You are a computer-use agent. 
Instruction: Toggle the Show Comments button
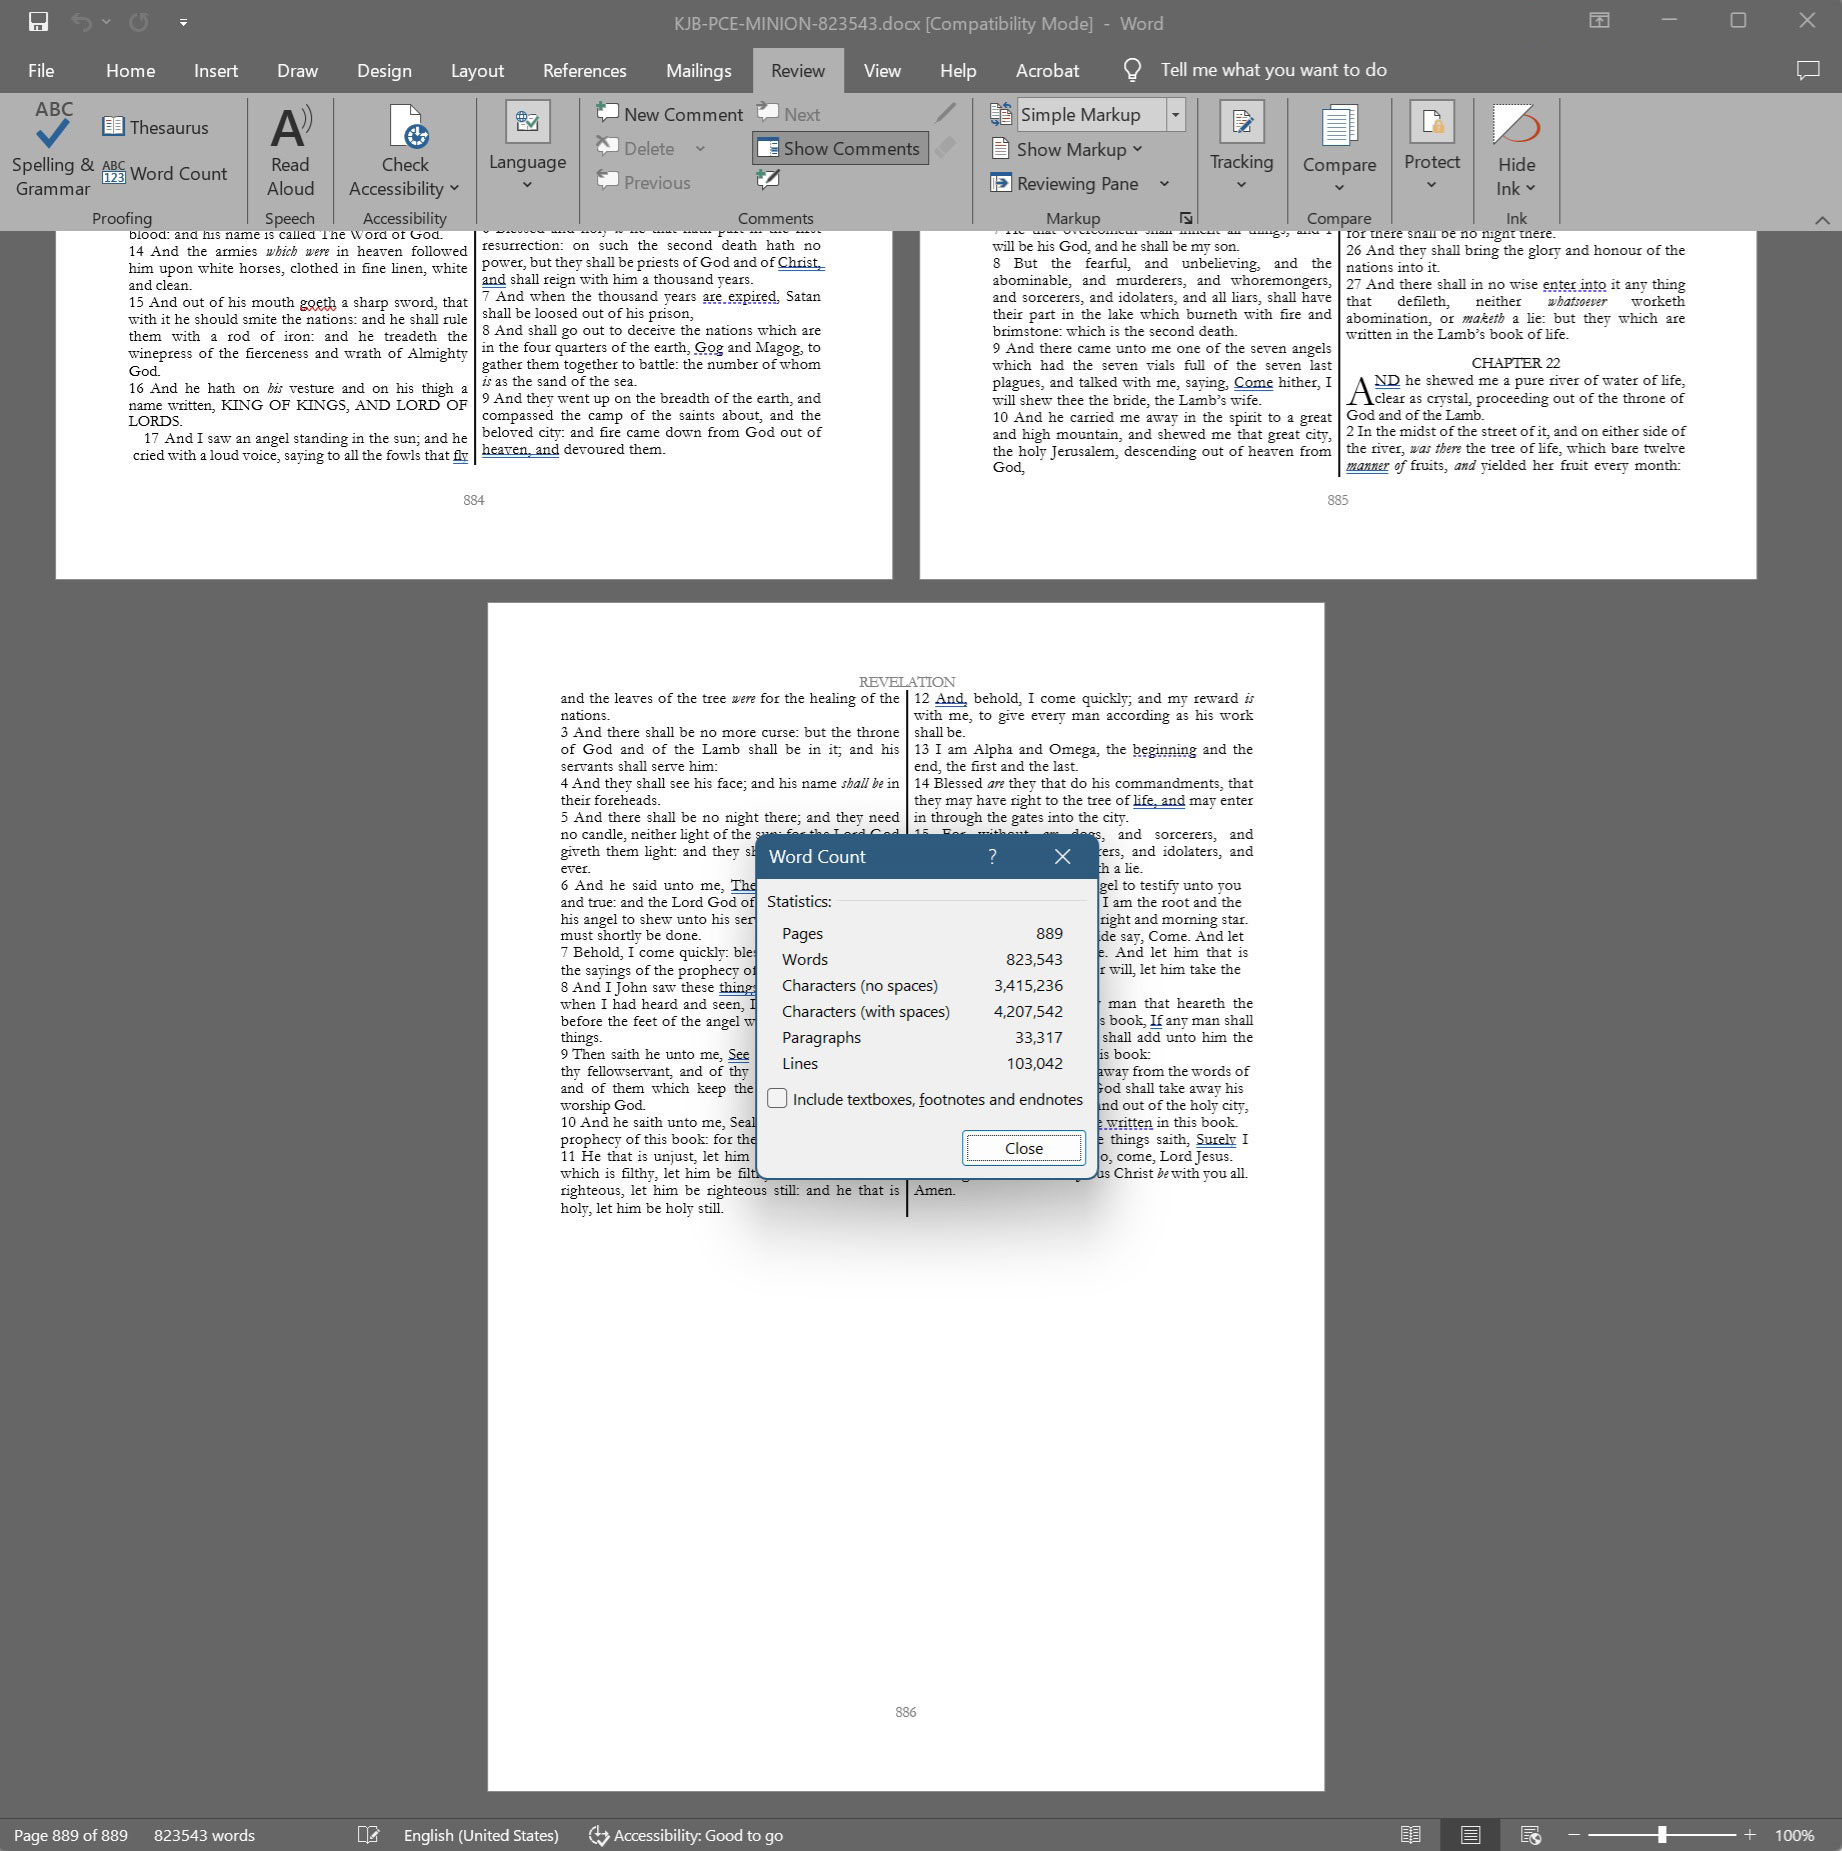[839, 149]
